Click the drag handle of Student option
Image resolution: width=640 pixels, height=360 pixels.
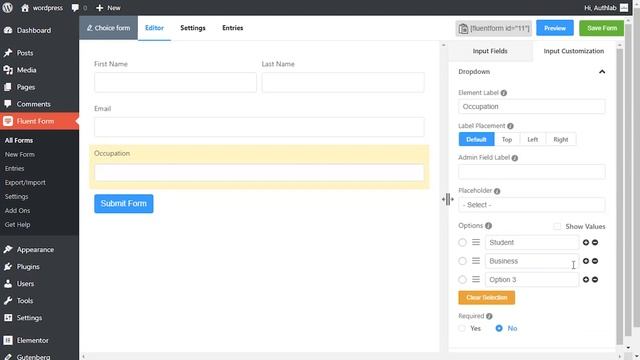point(476,242)
